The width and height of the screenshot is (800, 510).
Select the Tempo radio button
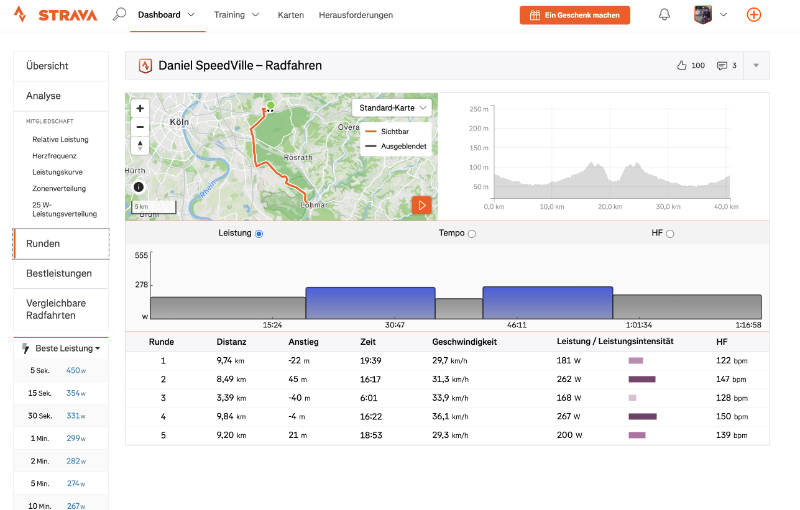point(472,234)
